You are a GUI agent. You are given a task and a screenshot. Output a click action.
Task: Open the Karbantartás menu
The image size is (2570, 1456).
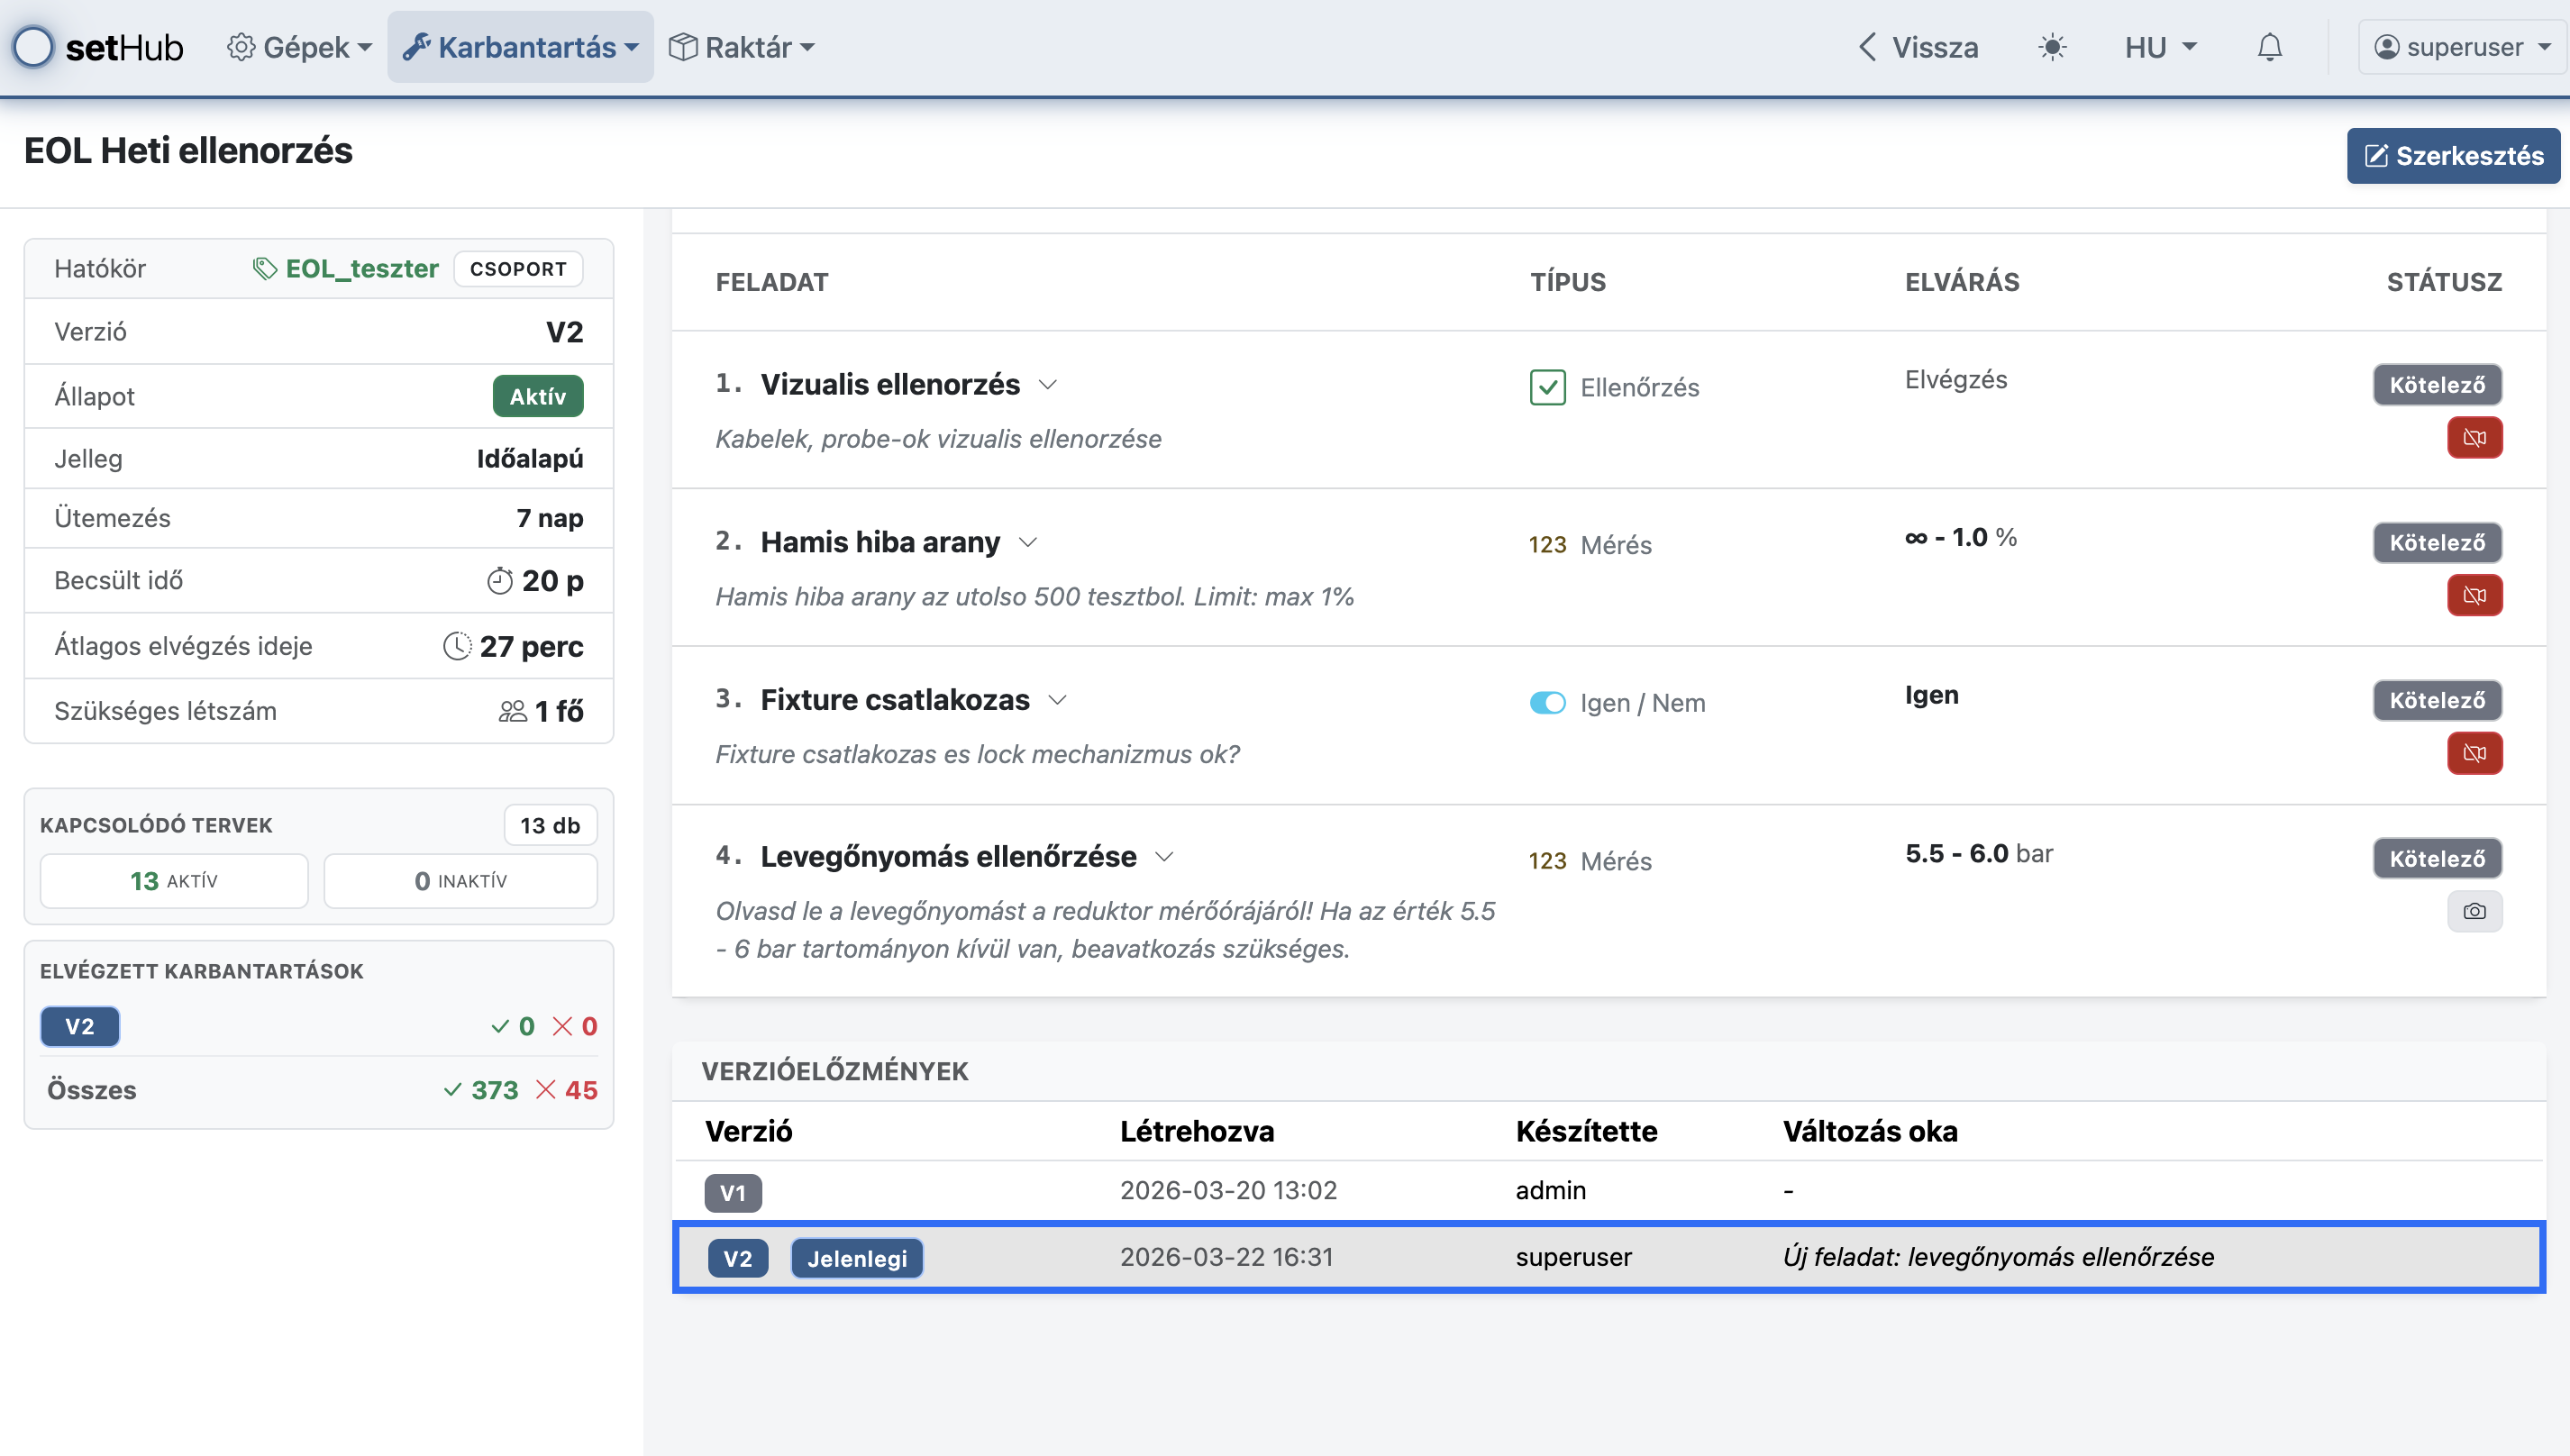coord(520,47)
